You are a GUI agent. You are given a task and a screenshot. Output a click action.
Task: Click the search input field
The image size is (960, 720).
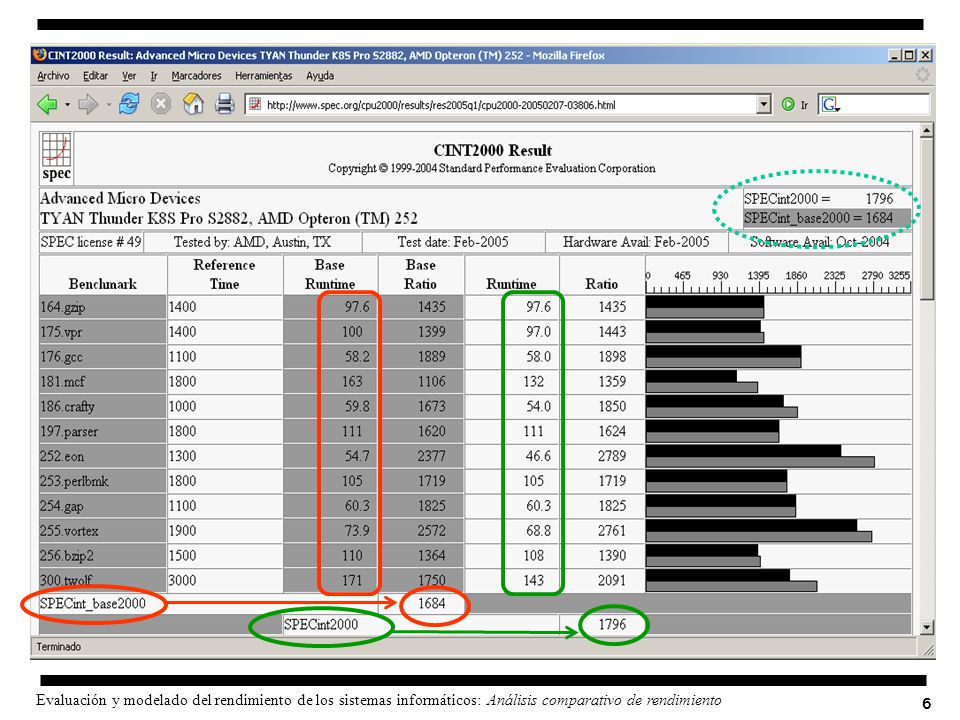coord(885,105)
